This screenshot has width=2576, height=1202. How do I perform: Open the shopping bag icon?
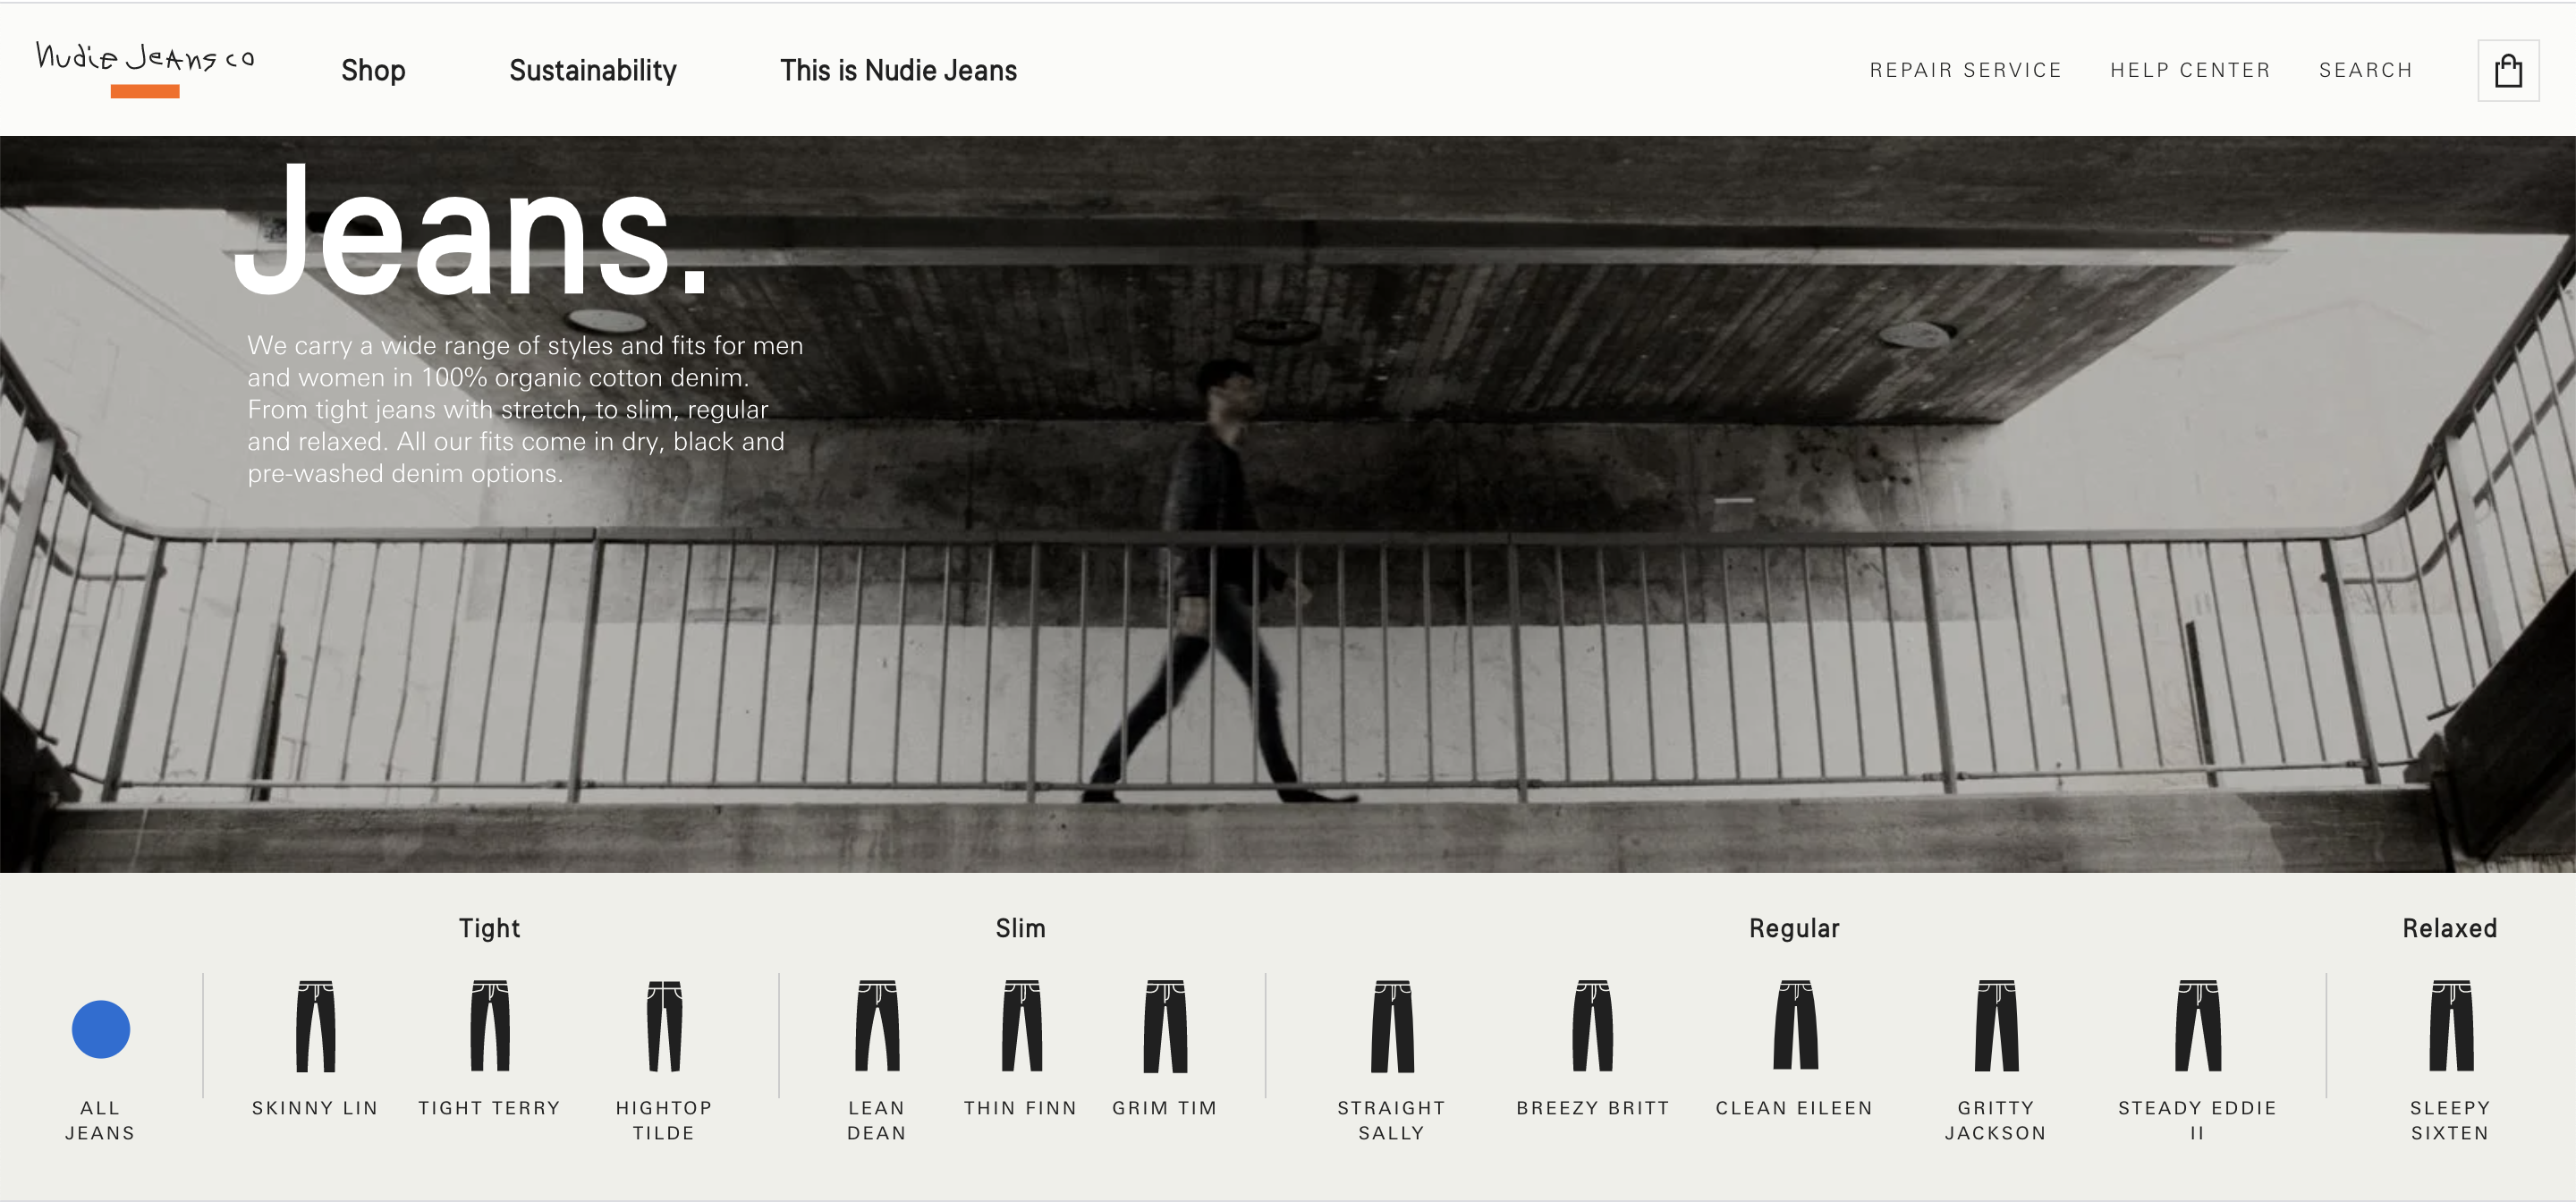pos(2508,71)
